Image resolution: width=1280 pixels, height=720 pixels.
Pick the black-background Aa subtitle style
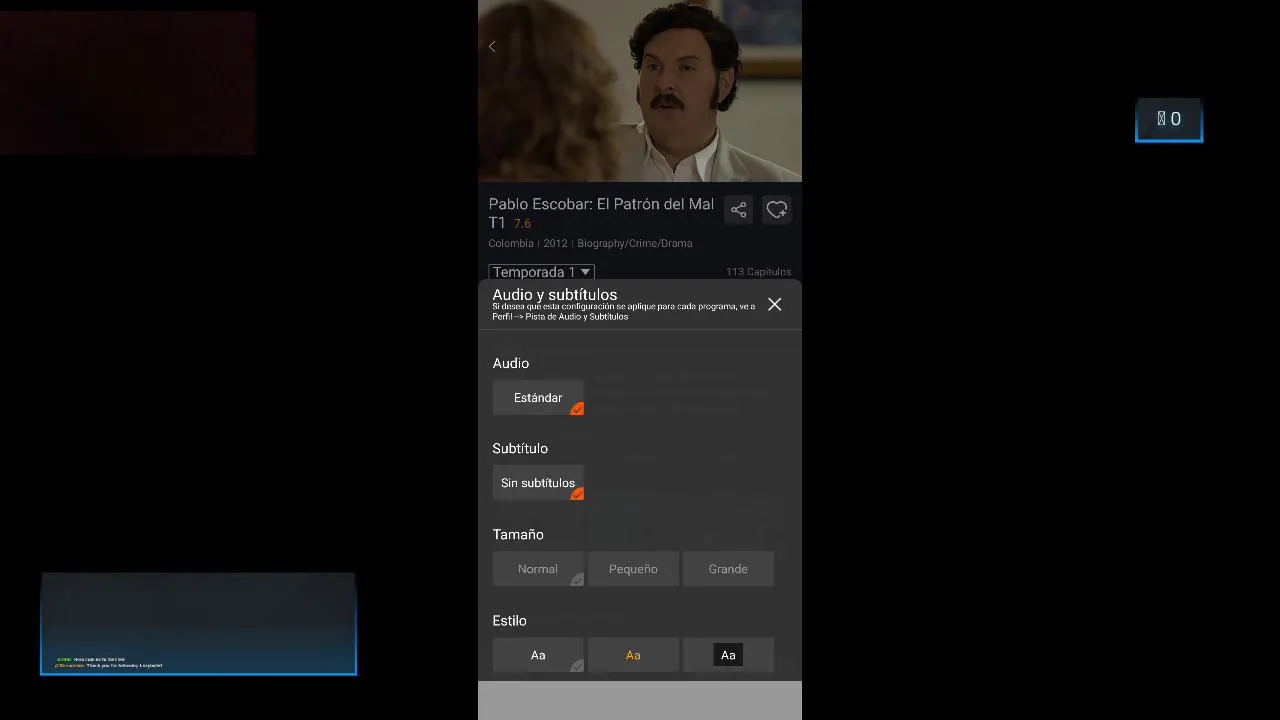point(728,655)
